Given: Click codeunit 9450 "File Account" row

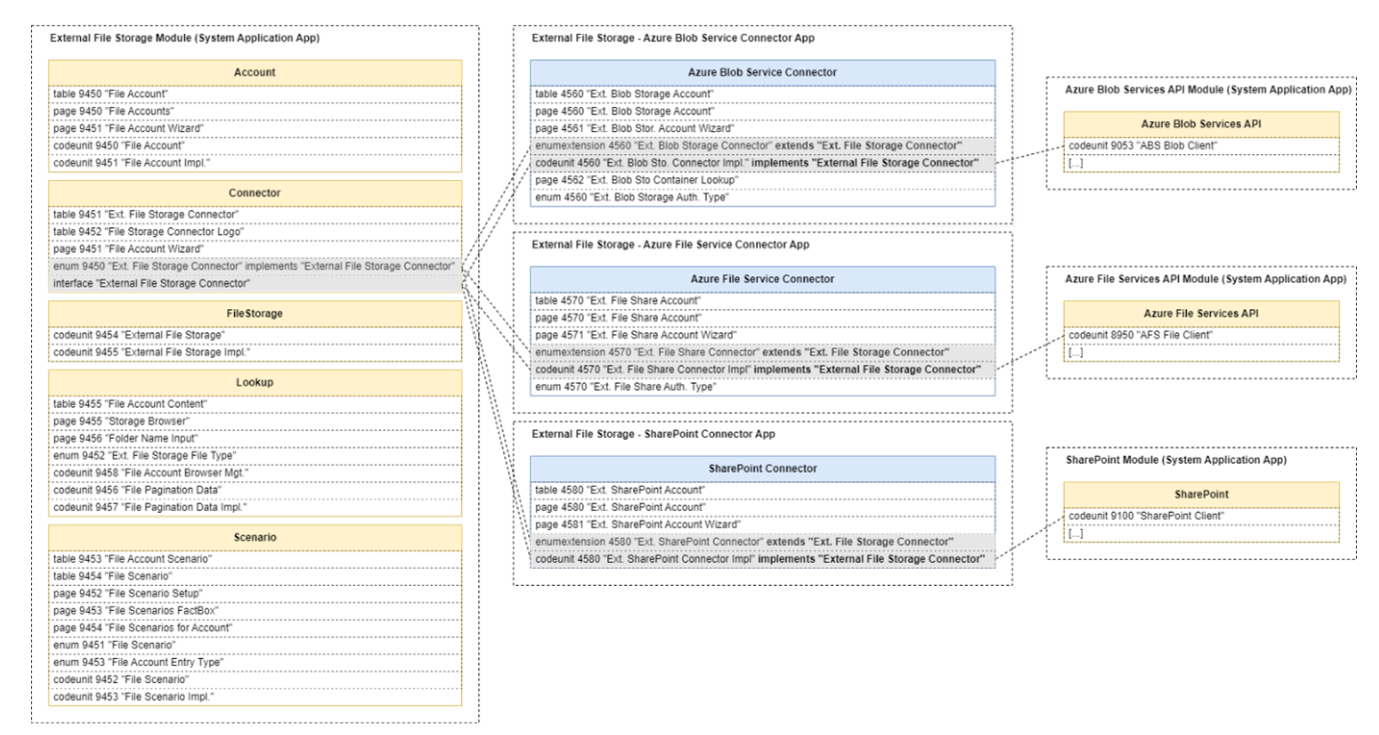Looking at the screenshot, I should (256, 146).
